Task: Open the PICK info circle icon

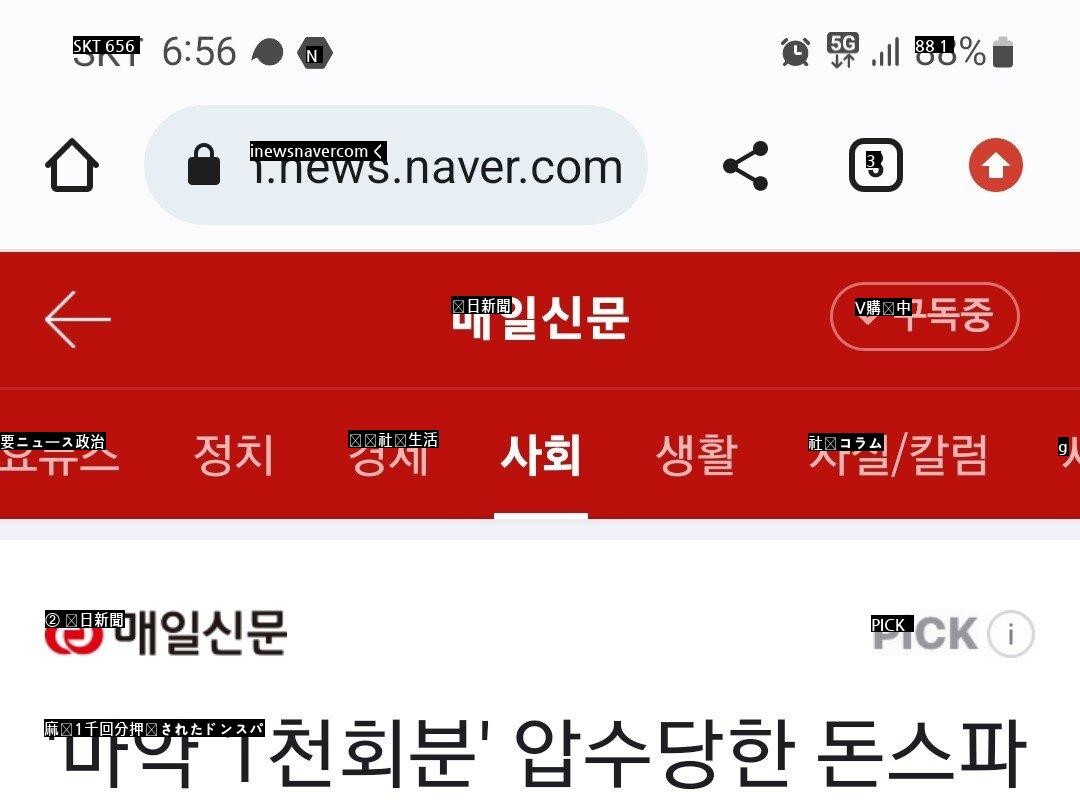Action: pos(1010,633)
